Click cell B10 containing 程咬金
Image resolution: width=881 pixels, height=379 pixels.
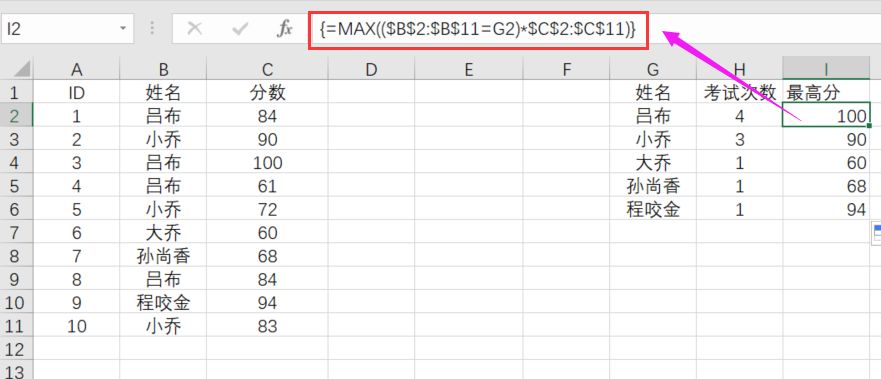163,302
